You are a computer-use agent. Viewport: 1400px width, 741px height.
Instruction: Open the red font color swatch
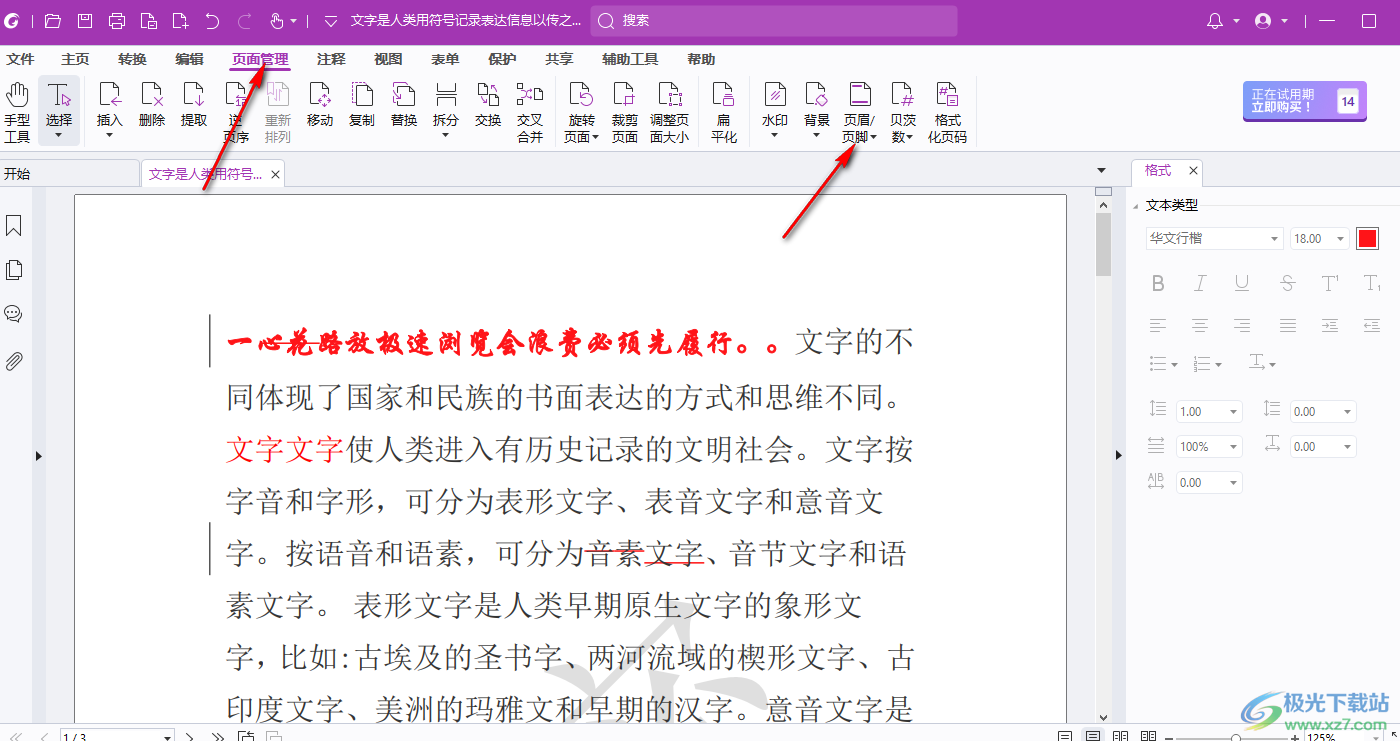pyautogui.click(x=1367, y=239)
